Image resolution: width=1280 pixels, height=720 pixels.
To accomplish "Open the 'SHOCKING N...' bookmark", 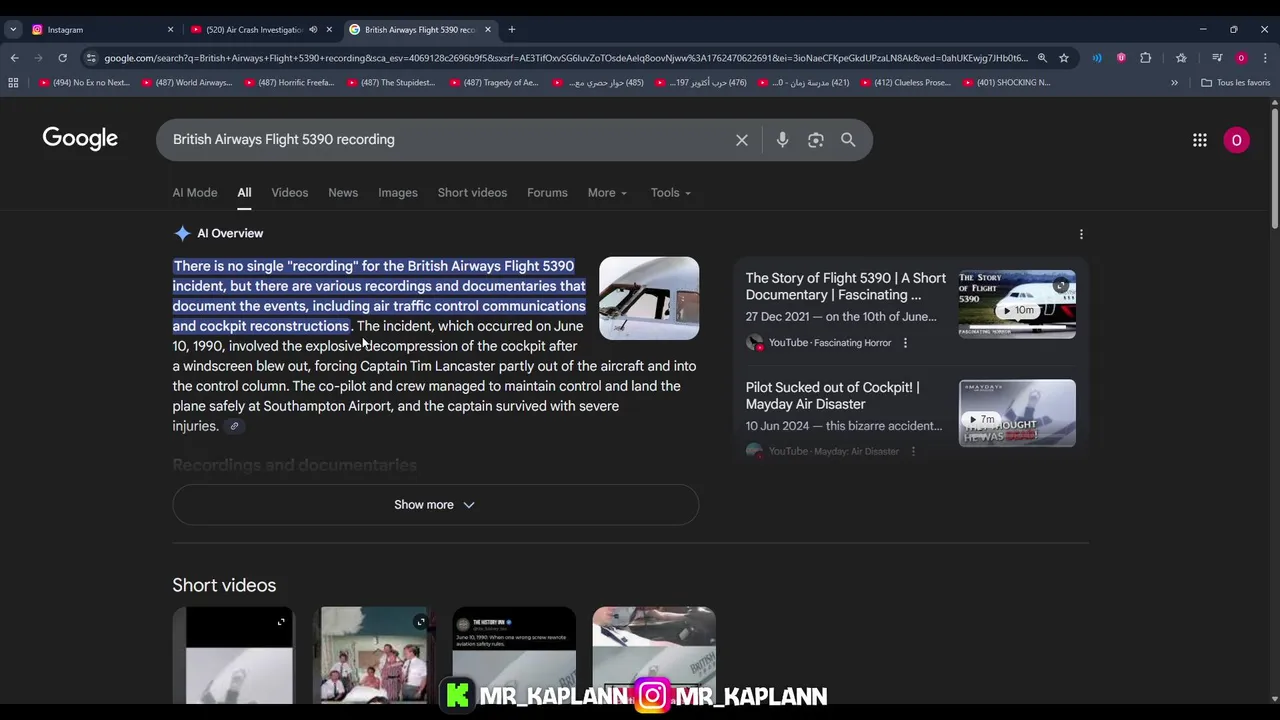I will click(1007, 83).
